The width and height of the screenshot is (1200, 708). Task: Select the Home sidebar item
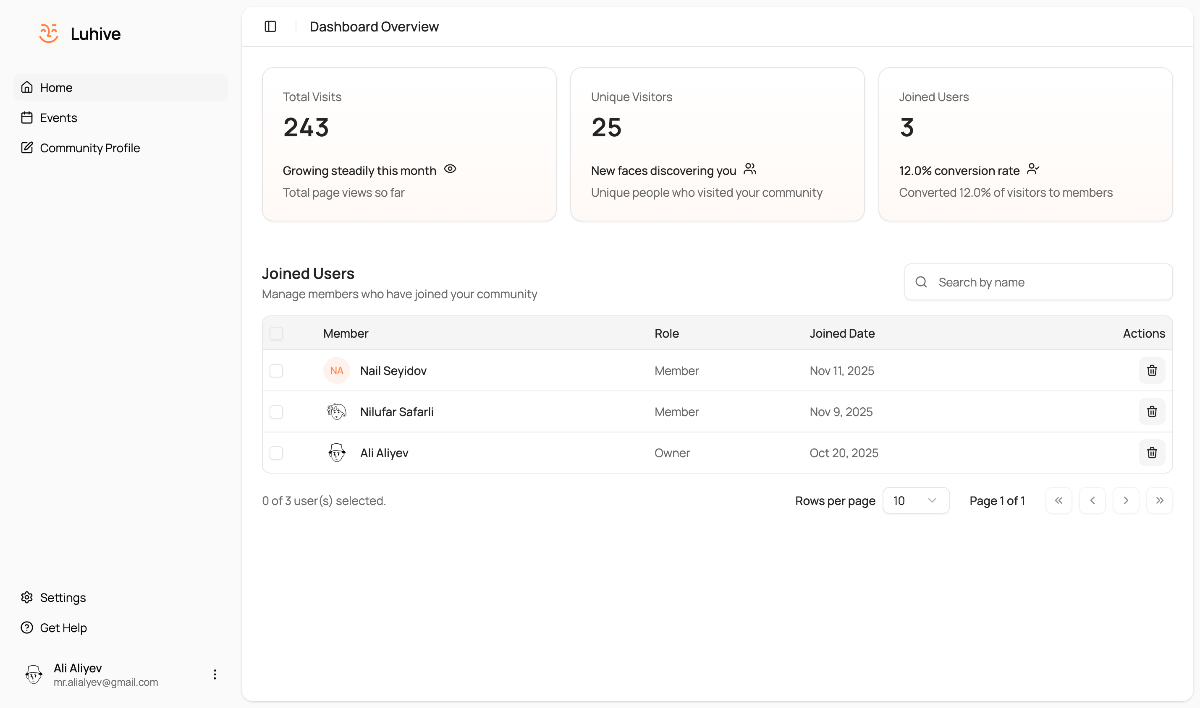point(56,88)
